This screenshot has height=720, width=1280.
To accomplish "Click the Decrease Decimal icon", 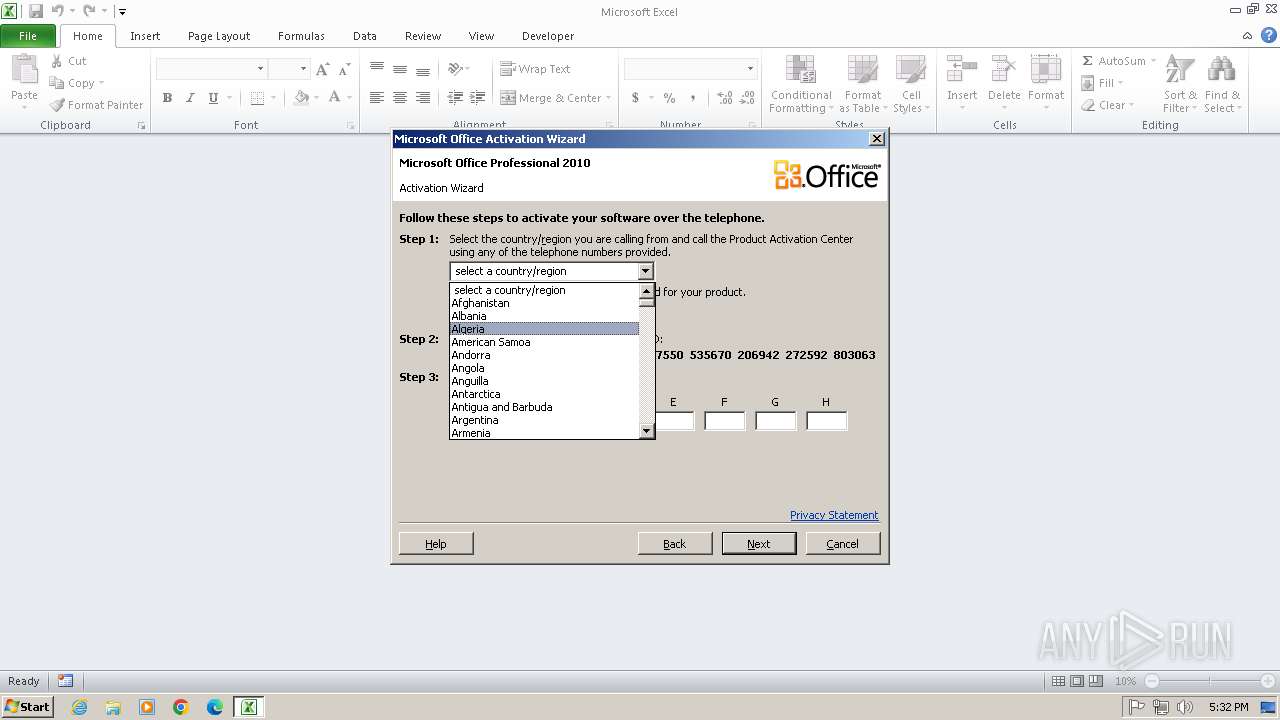I will [749, 98].
